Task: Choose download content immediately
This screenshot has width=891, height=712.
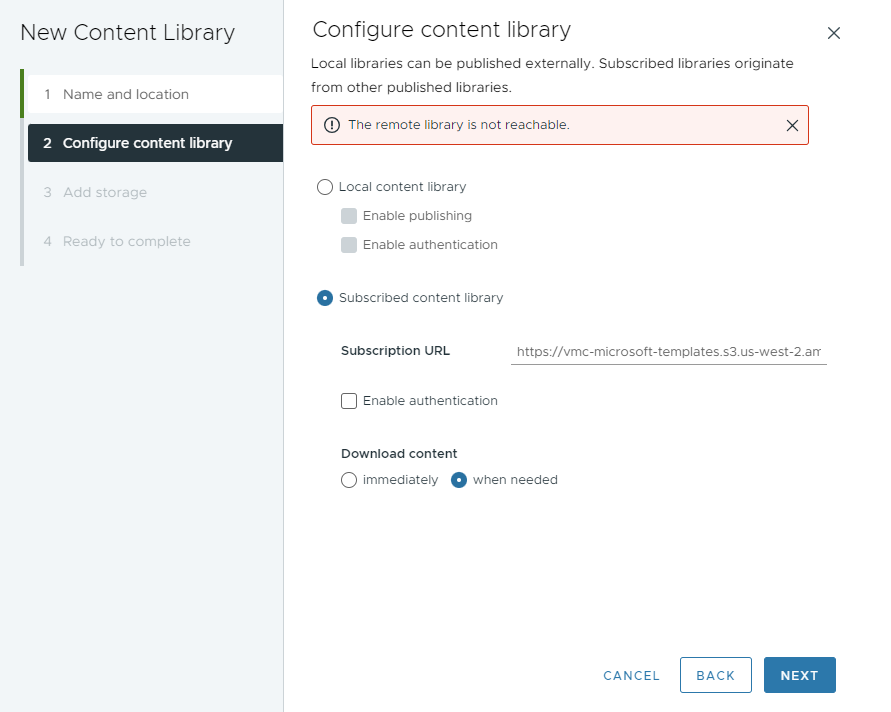Action: coord(349,480)
